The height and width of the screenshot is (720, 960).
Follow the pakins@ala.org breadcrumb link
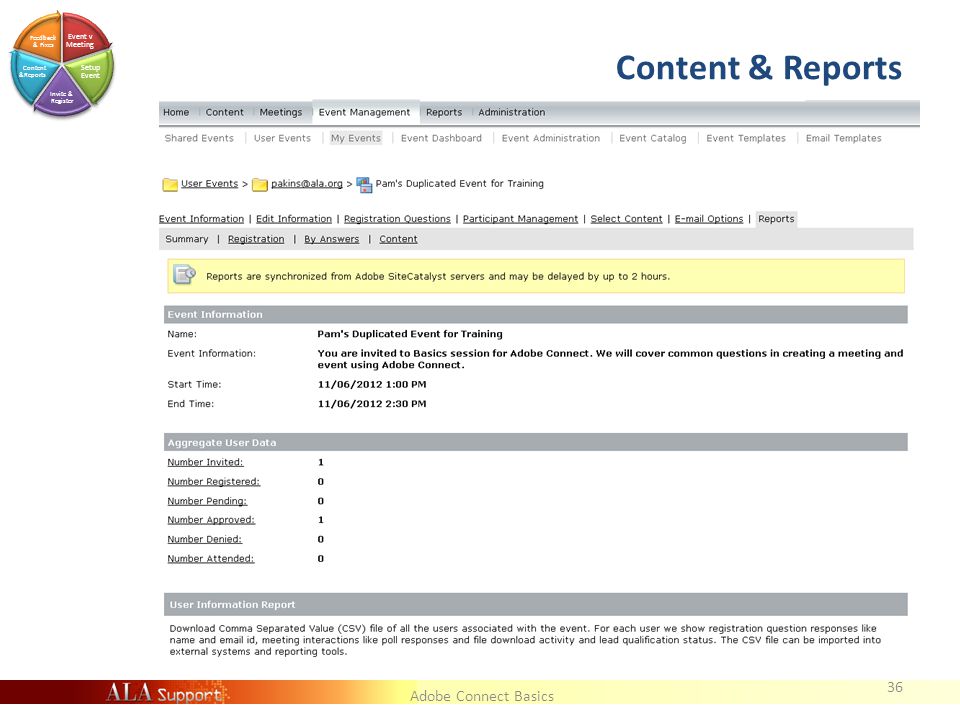[307, 184]
